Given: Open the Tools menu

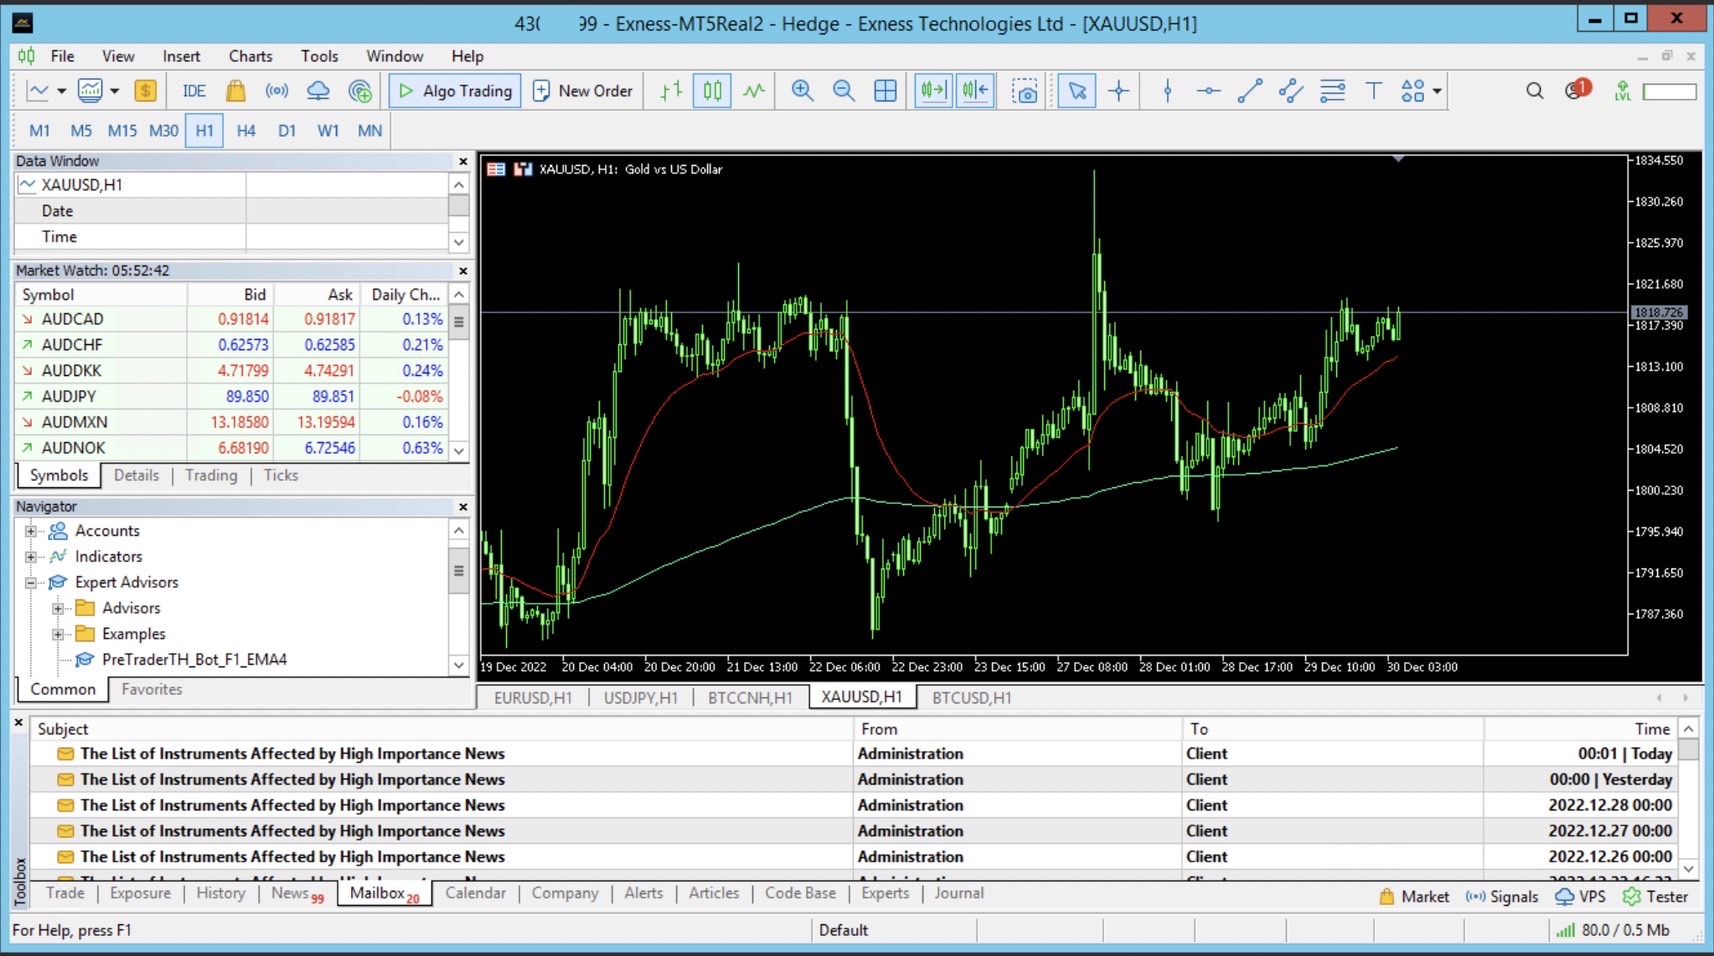Looking at the screenshot, I should [x=319, y=56].
